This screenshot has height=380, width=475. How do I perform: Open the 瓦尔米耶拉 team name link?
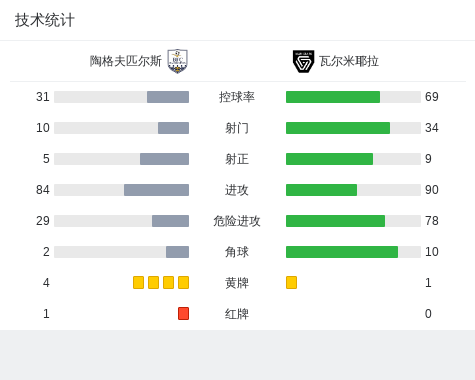point(349,61)
